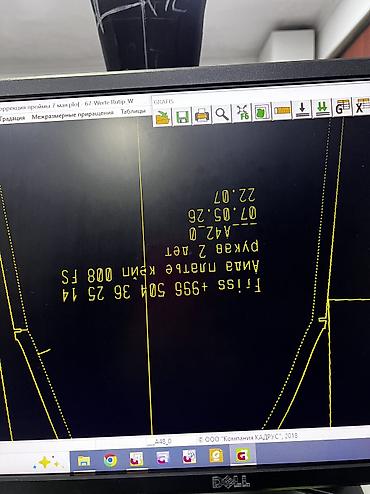Click the КАДРУС company copyright status text
Viewport: 370px width, 494px height.
coord(248,438)
